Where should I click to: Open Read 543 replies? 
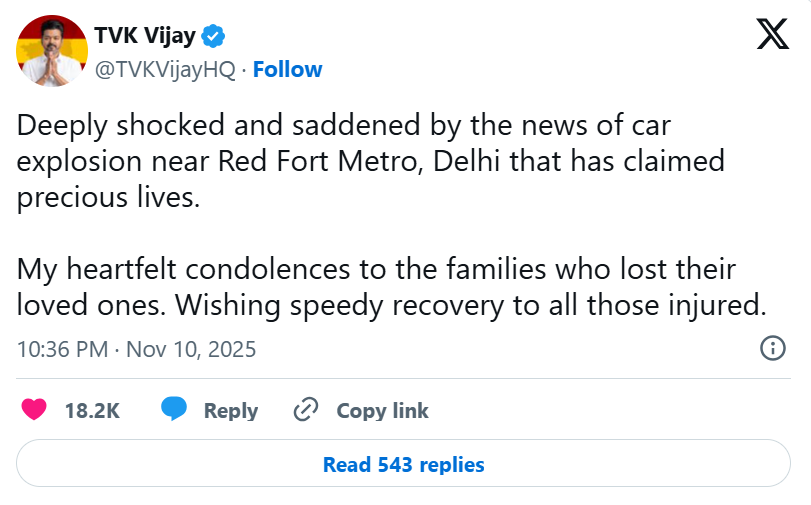coord(403,464)
